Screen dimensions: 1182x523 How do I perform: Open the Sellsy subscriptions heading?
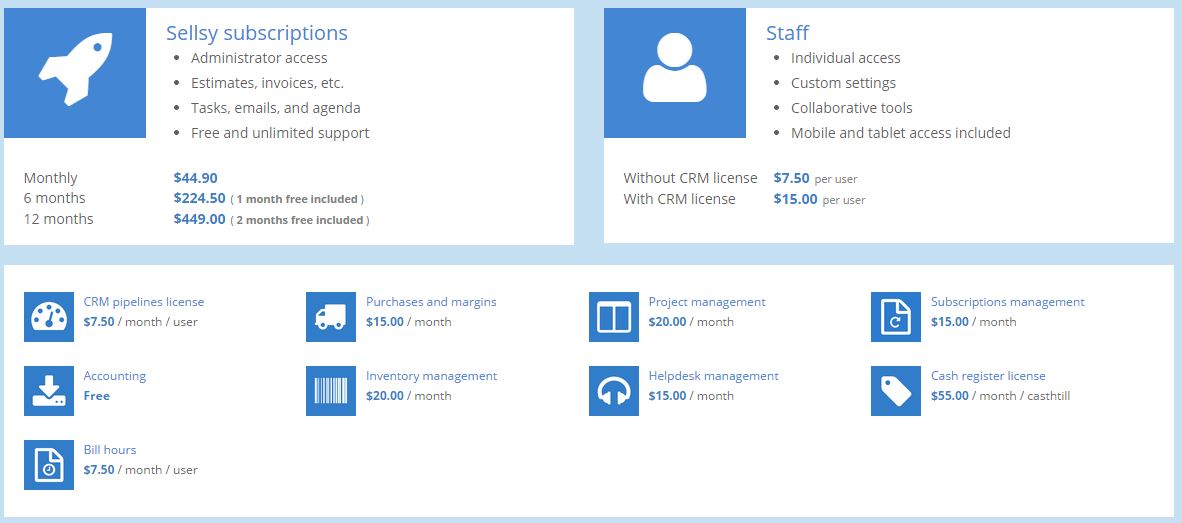(x=257, y=33)
